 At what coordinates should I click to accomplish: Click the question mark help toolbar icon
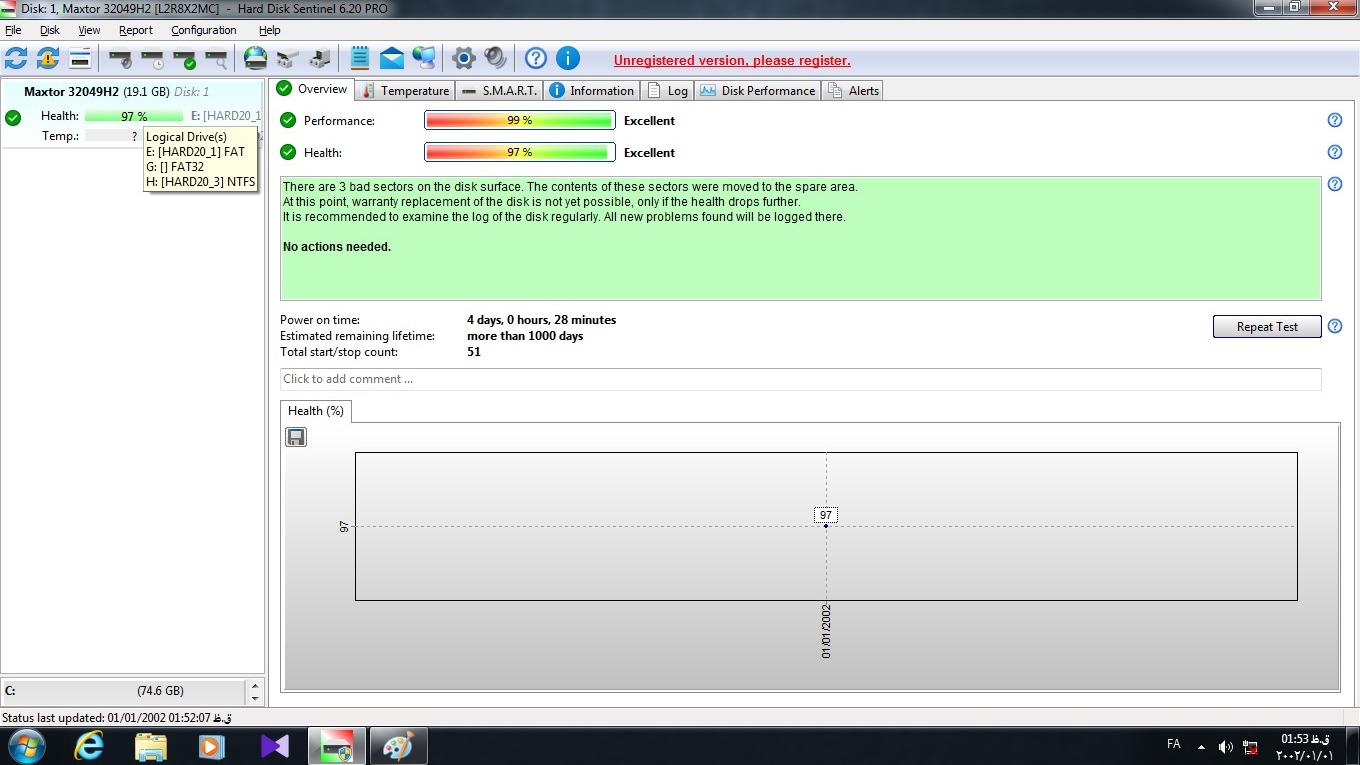point(536,59)
